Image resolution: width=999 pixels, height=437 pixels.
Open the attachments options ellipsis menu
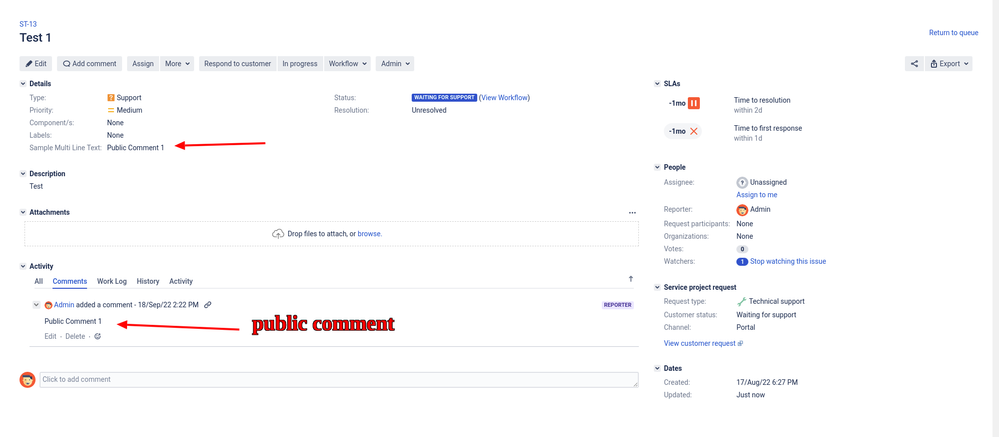(x=632, y=213)
